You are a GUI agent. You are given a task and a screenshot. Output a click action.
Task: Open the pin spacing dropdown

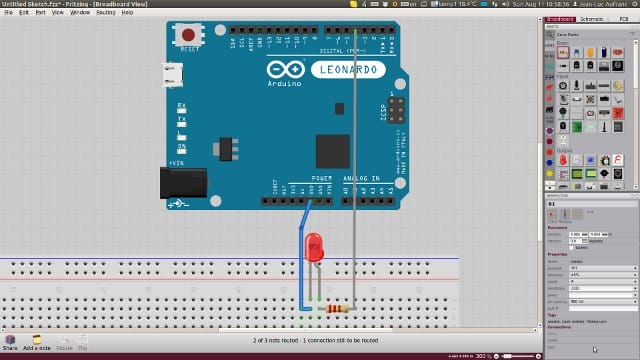(x=603, y=302)
